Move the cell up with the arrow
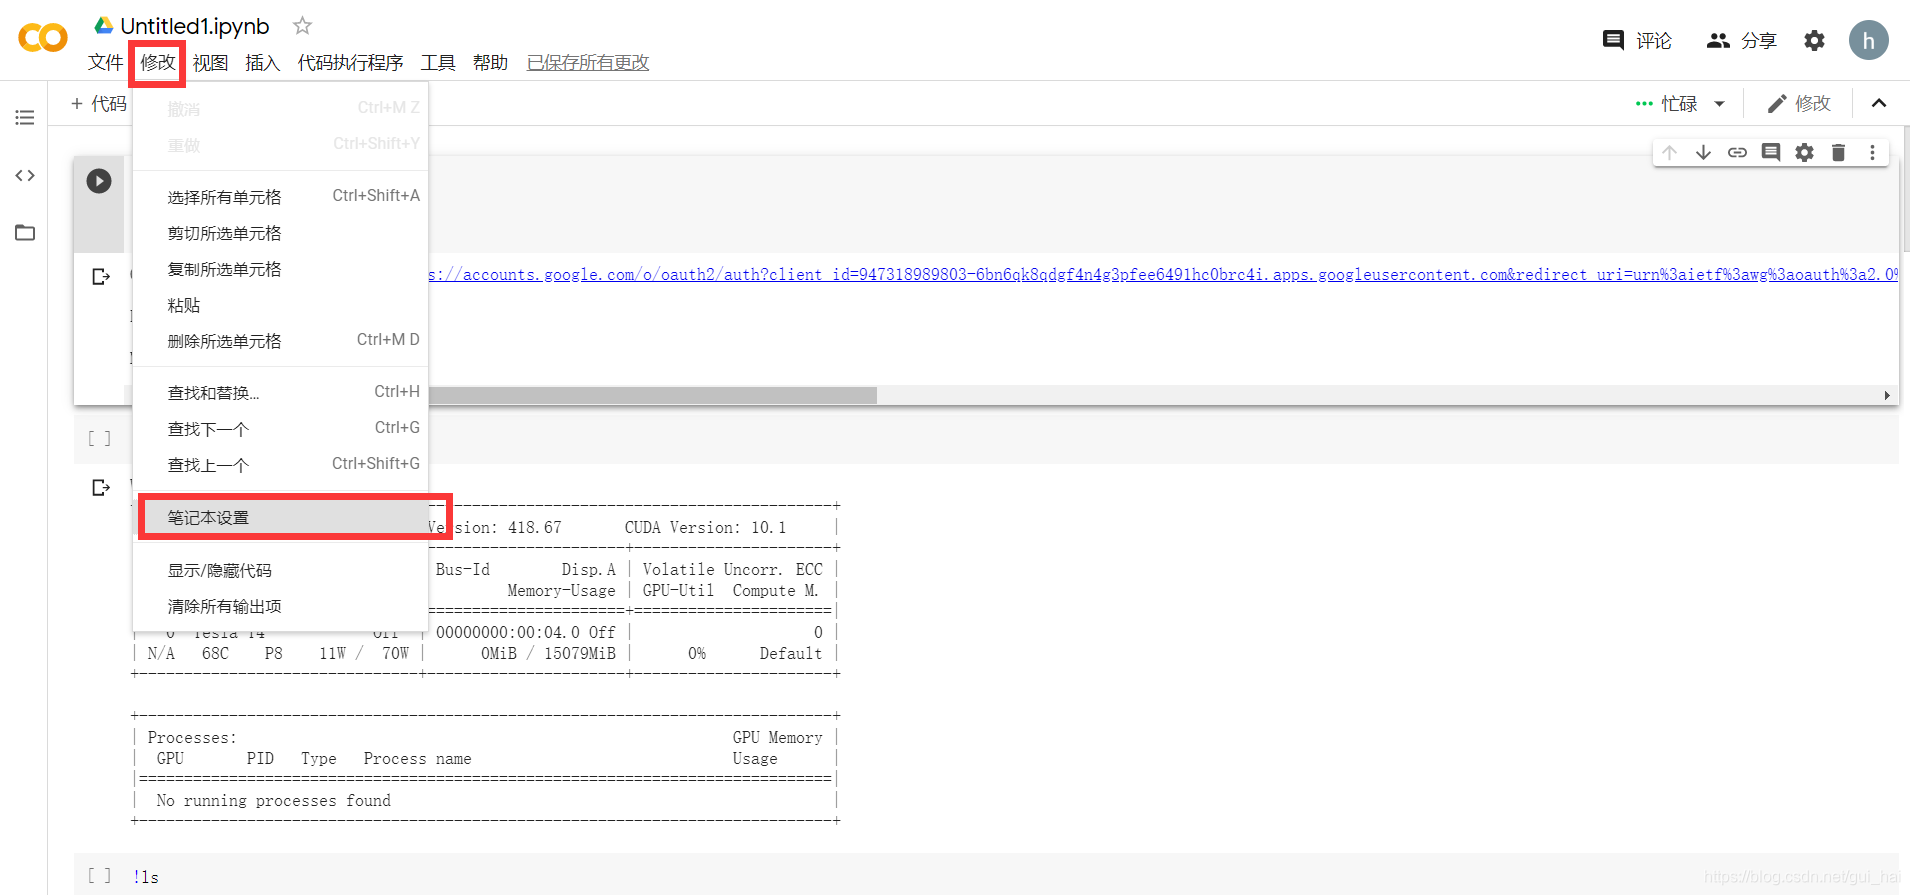Viewport: 1910px width, 895px height. click(1669, 152)
